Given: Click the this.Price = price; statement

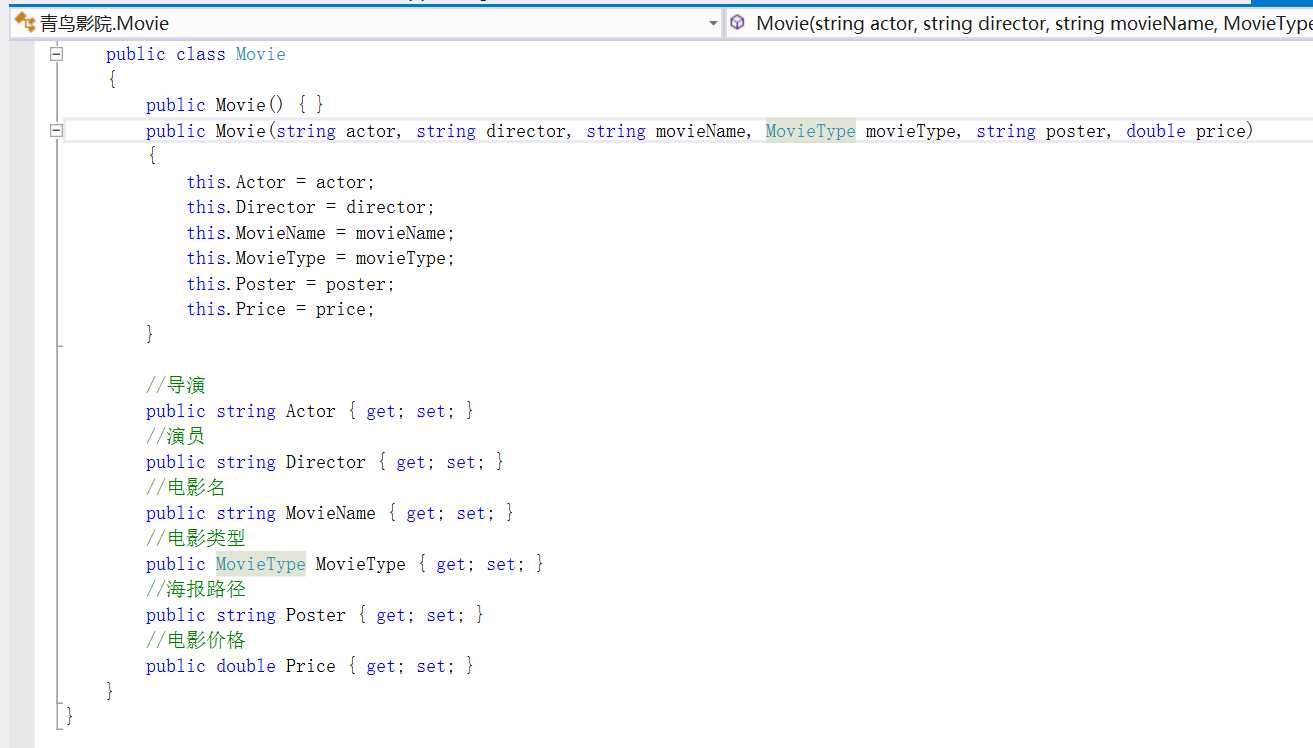Looking at the screenshot, I should pos(280,309).
